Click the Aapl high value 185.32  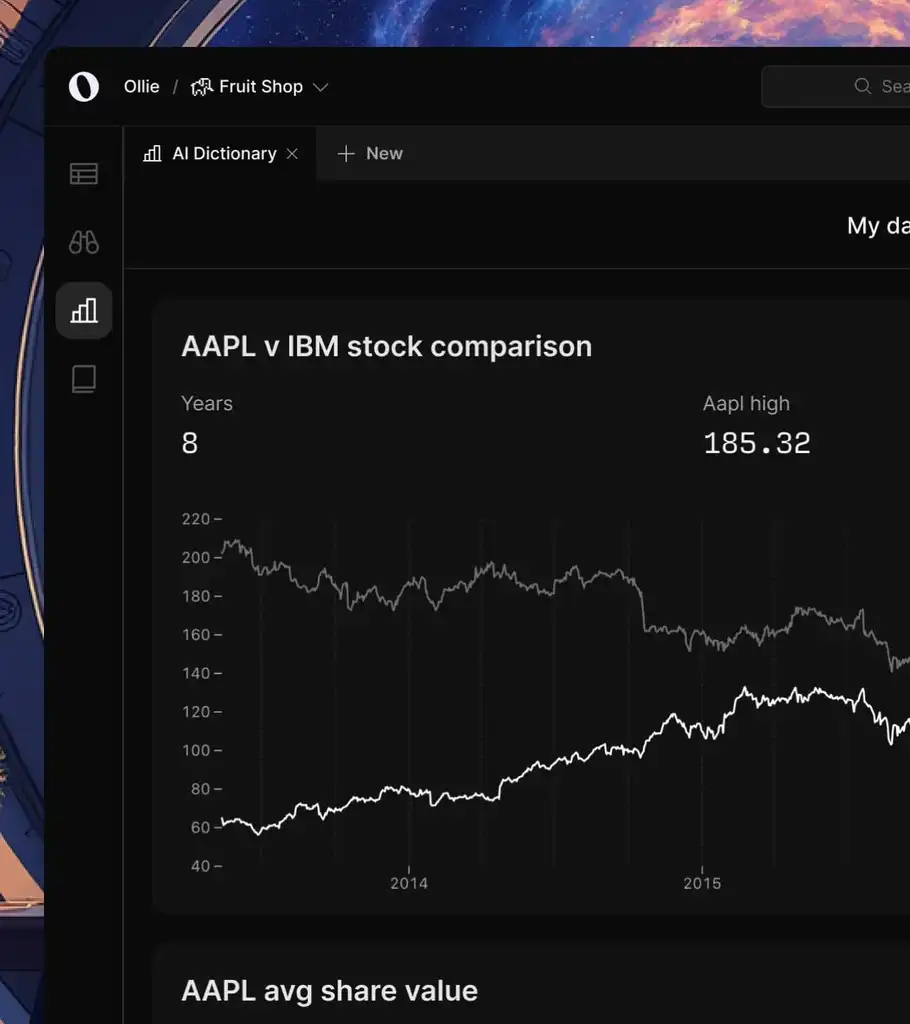(x=757, y=442)
